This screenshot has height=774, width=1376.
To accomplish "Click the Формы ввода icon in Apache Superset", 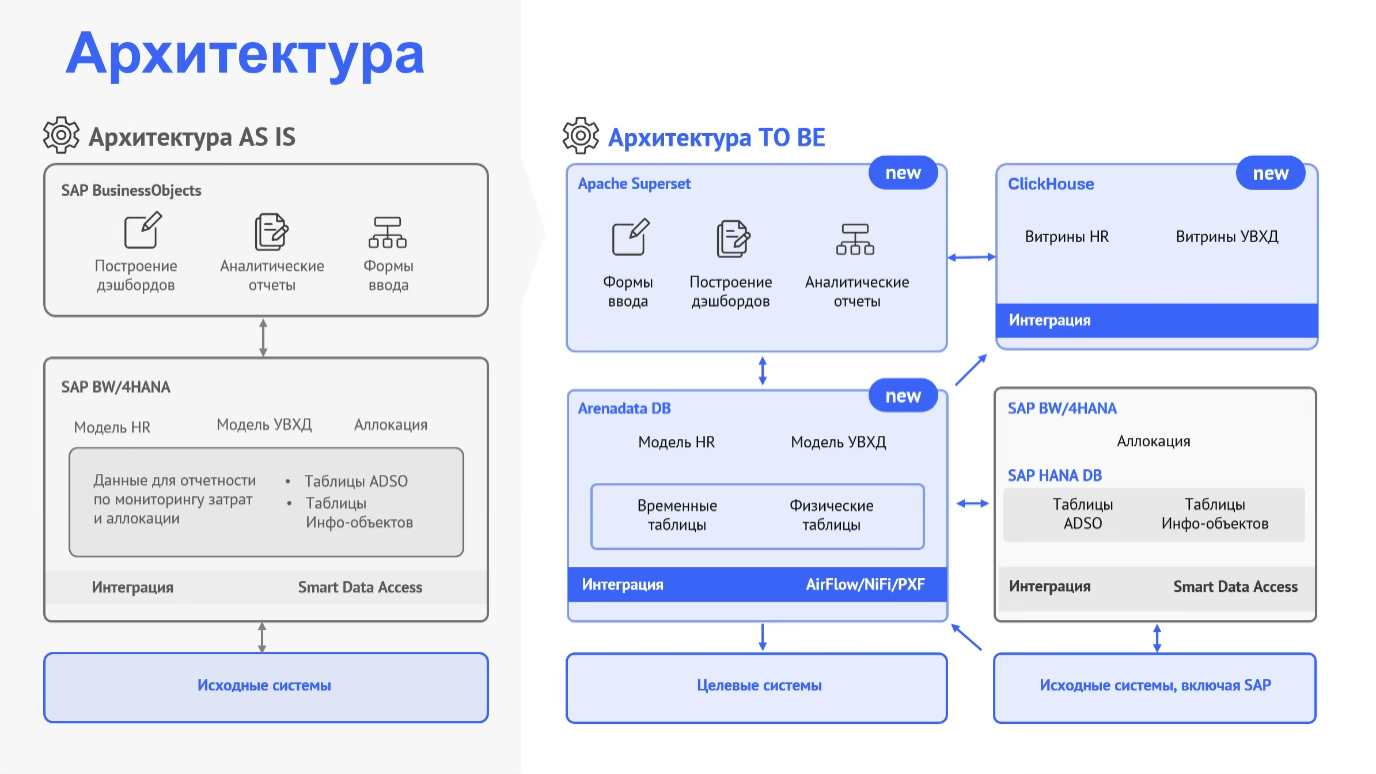I will click(629, 239).
